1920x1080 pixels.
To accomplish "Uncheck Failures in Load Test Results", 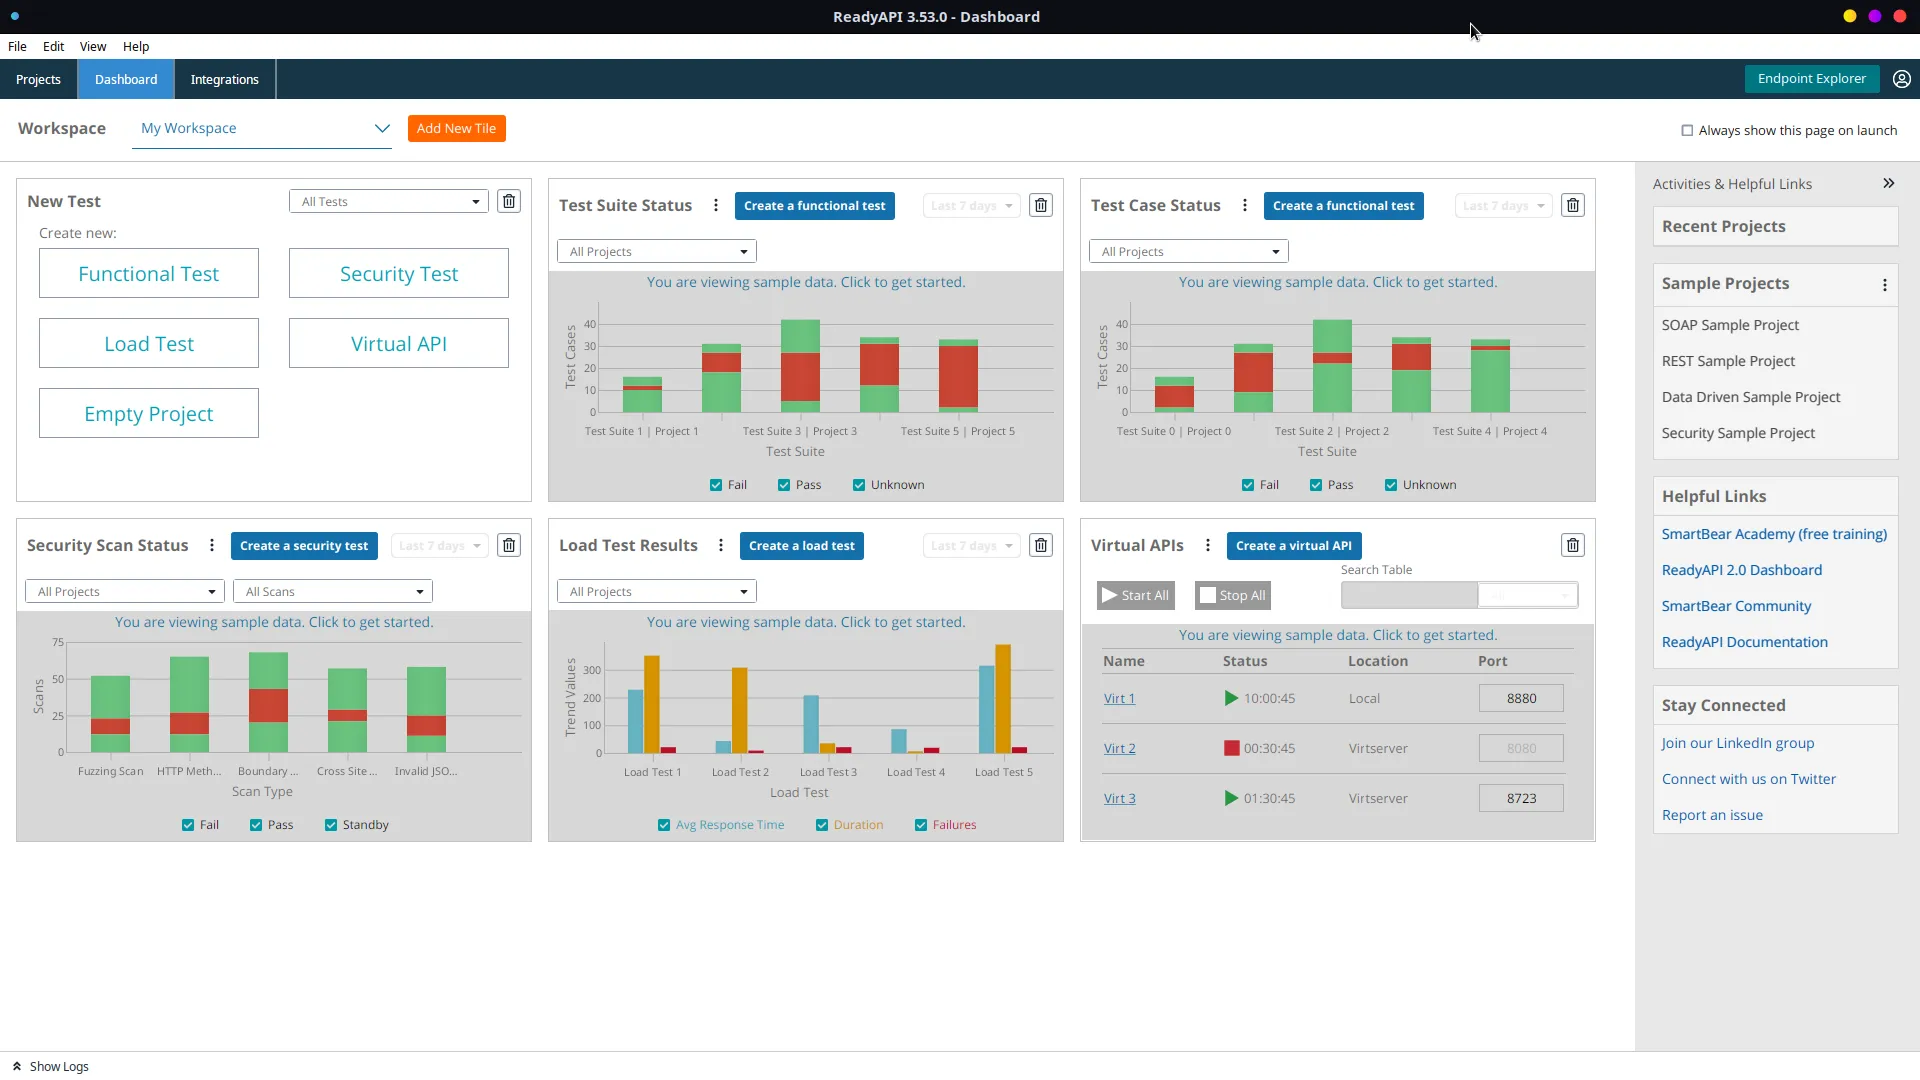I will click(921, 825).
